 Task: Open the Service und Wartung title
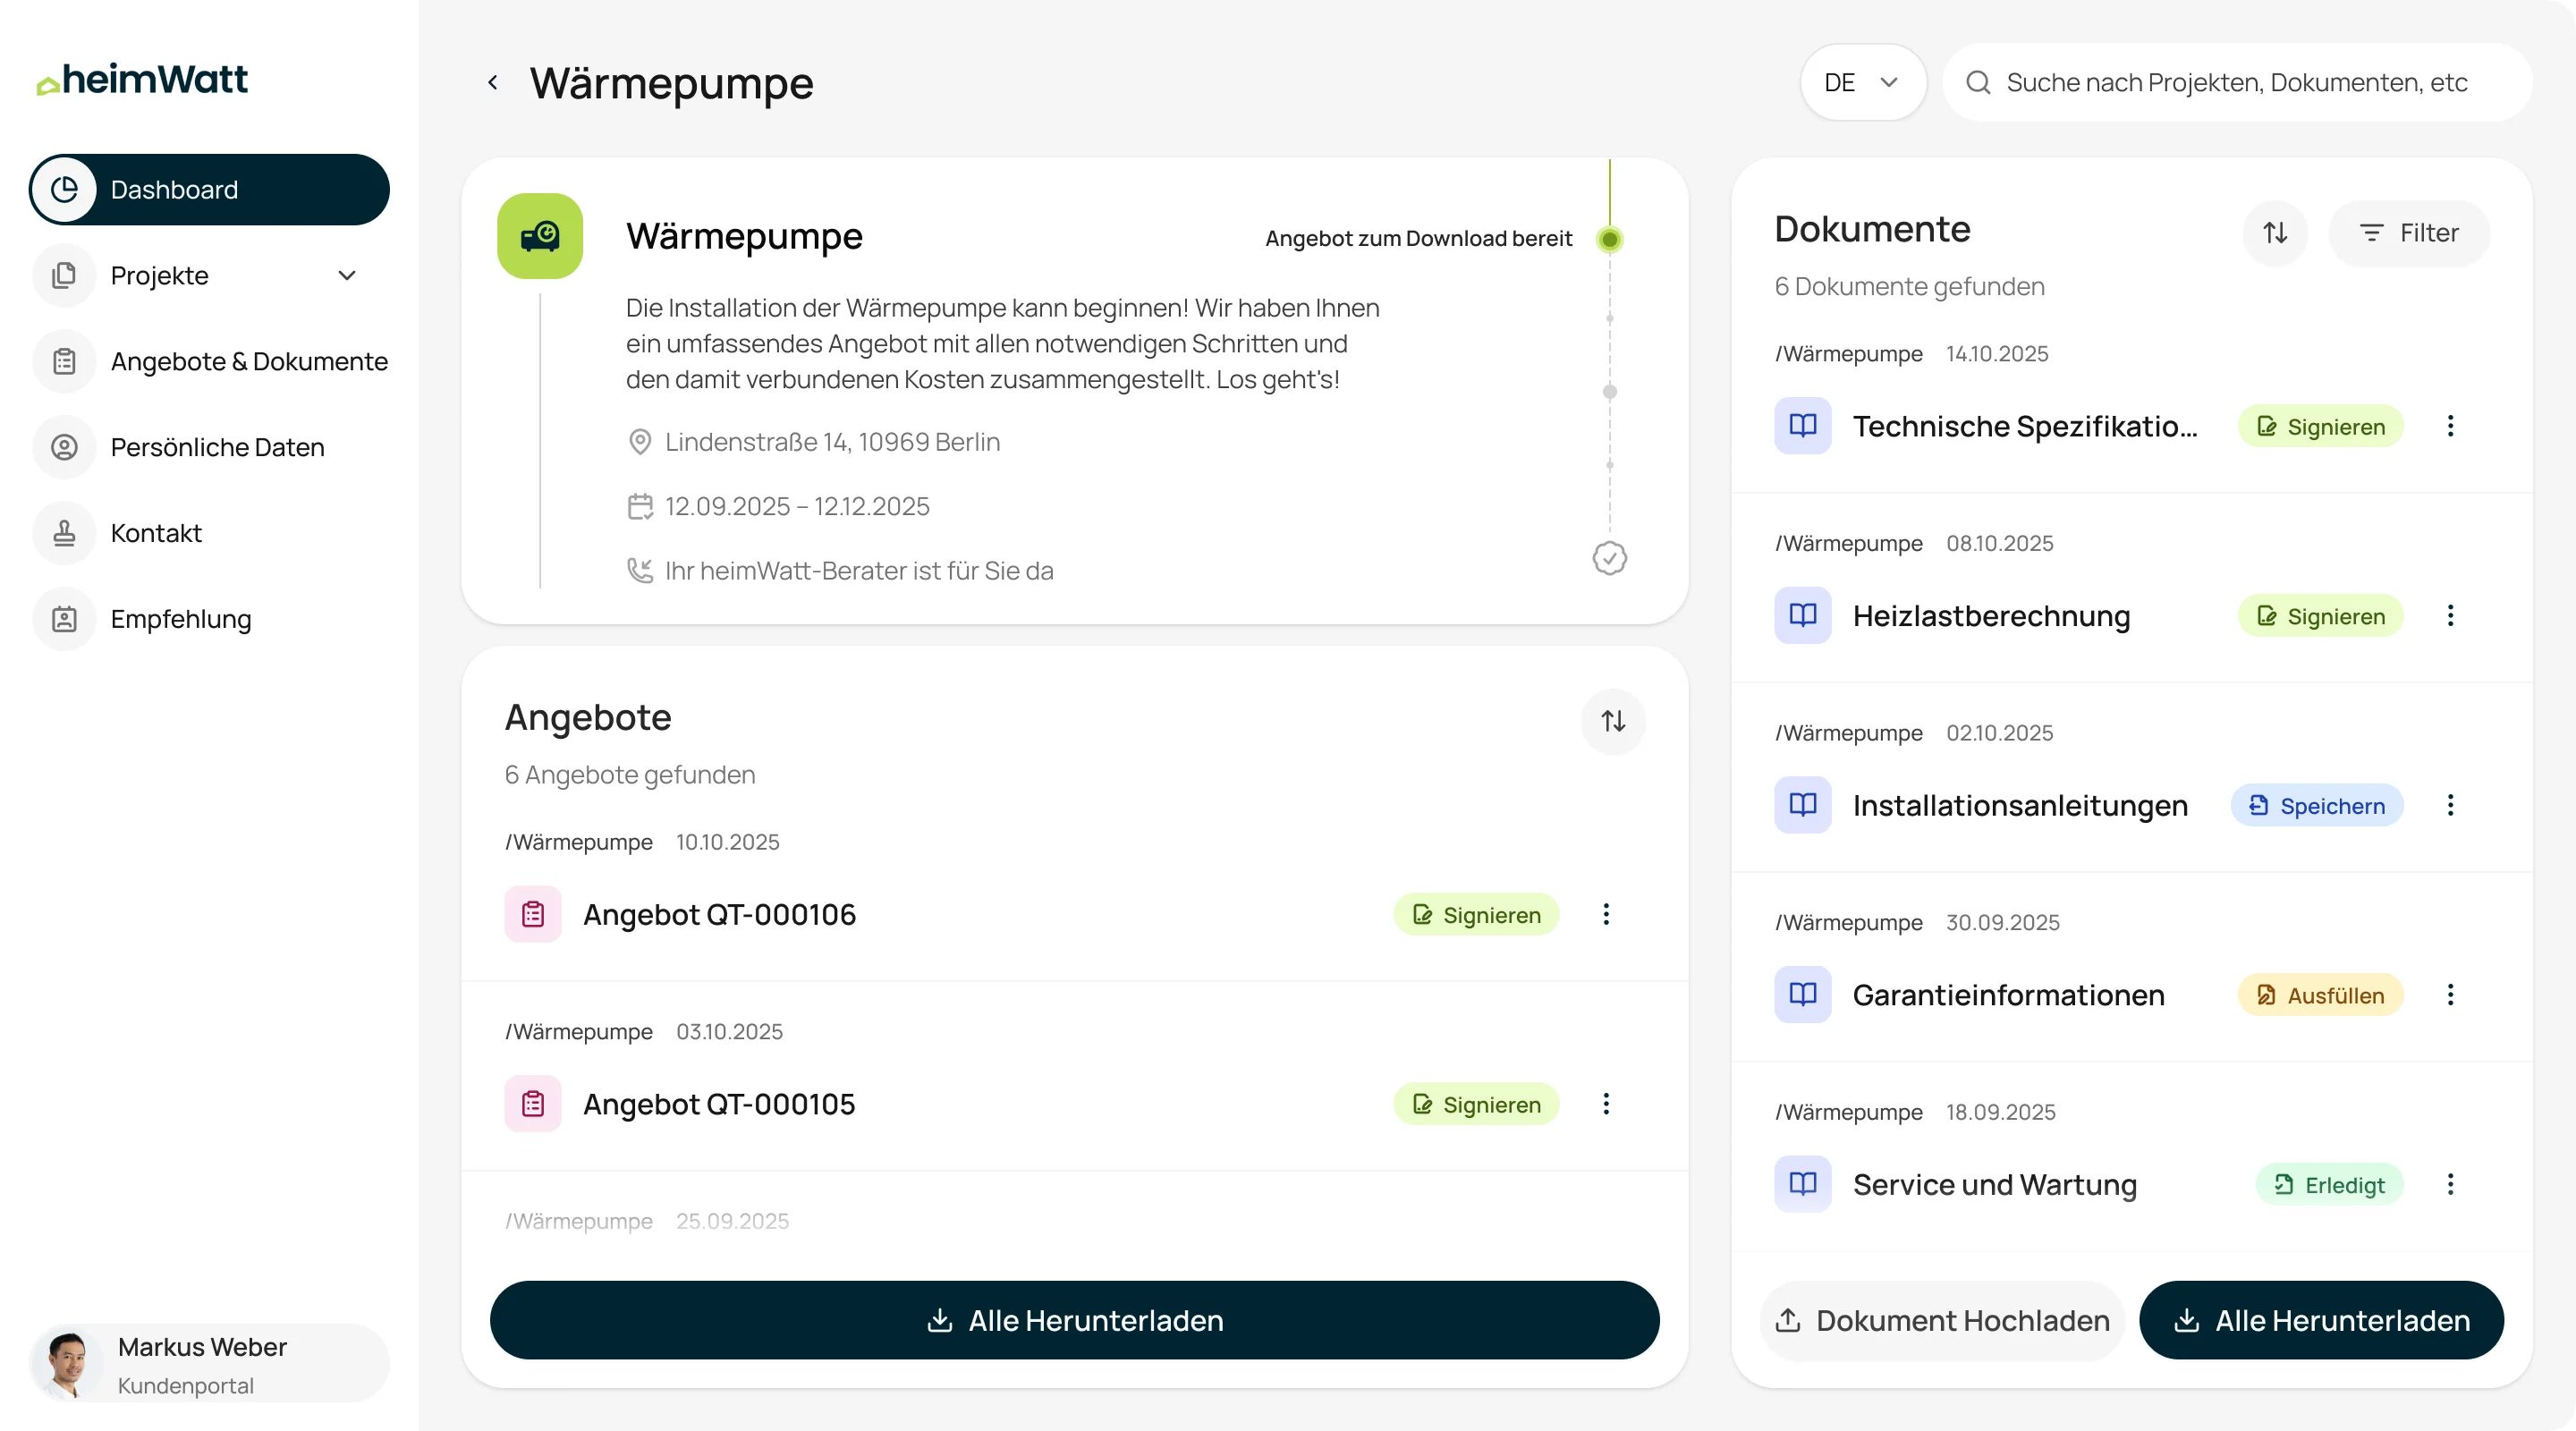[1994, 1184]
